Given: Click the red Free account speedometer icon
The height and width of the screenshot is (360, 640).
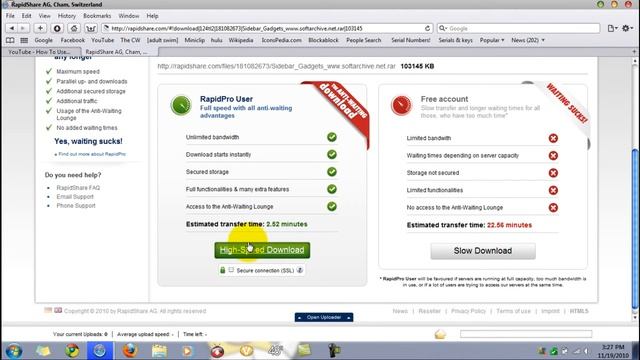Looking at the screenshot, I should pos(402,105).
